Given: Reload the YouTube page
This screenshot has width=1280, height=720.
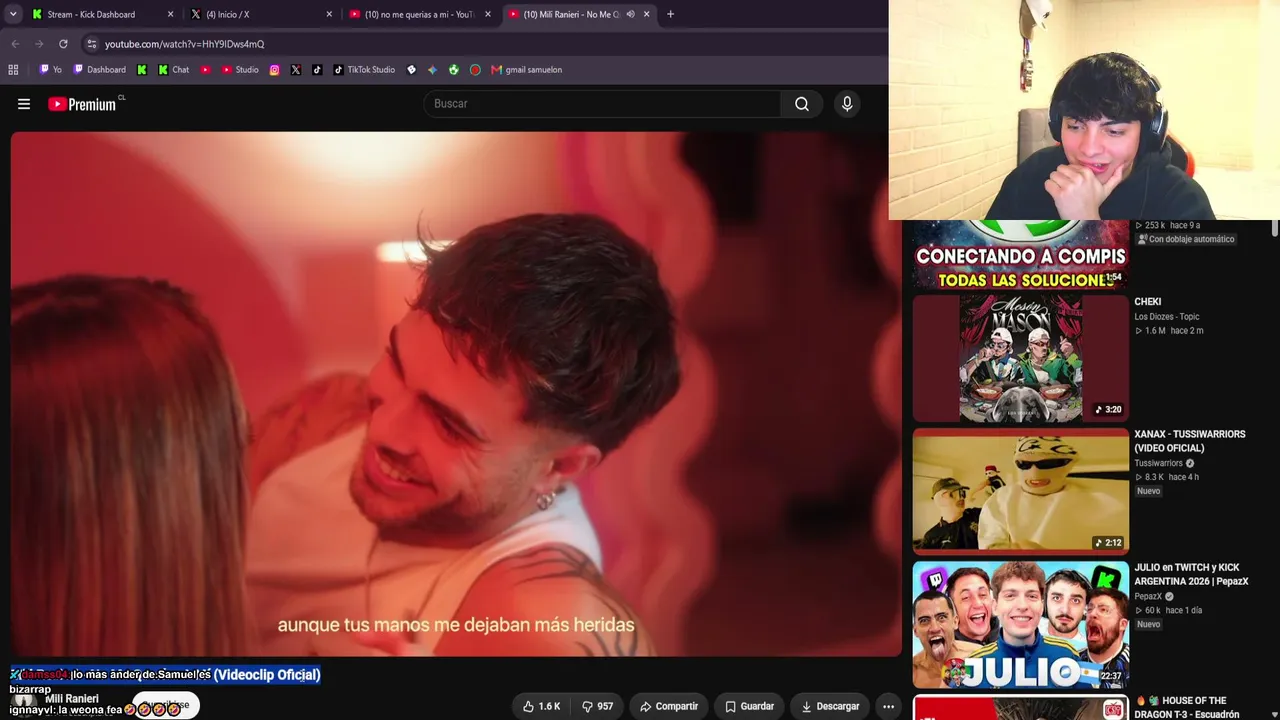Looking at the screenshot, I should (x=63, y=44).
